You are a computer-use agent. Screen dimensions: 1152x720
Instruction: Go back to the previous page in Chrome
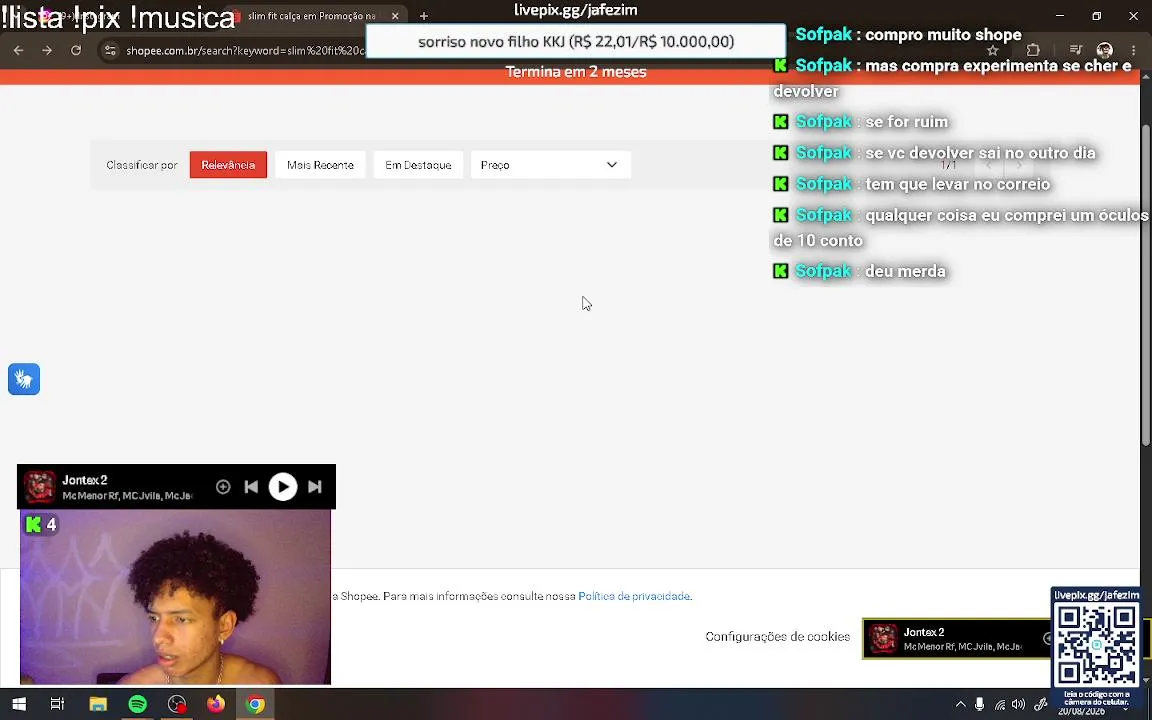[x=18, y=50]
